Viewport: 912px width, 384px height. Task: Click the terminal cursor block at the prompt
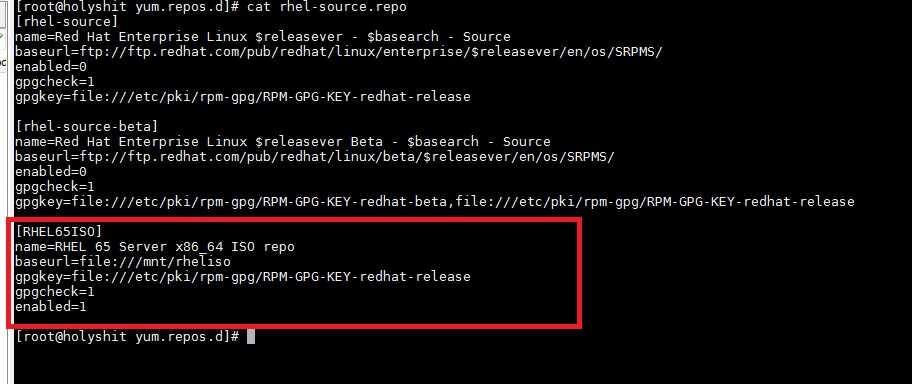[251, 336]
